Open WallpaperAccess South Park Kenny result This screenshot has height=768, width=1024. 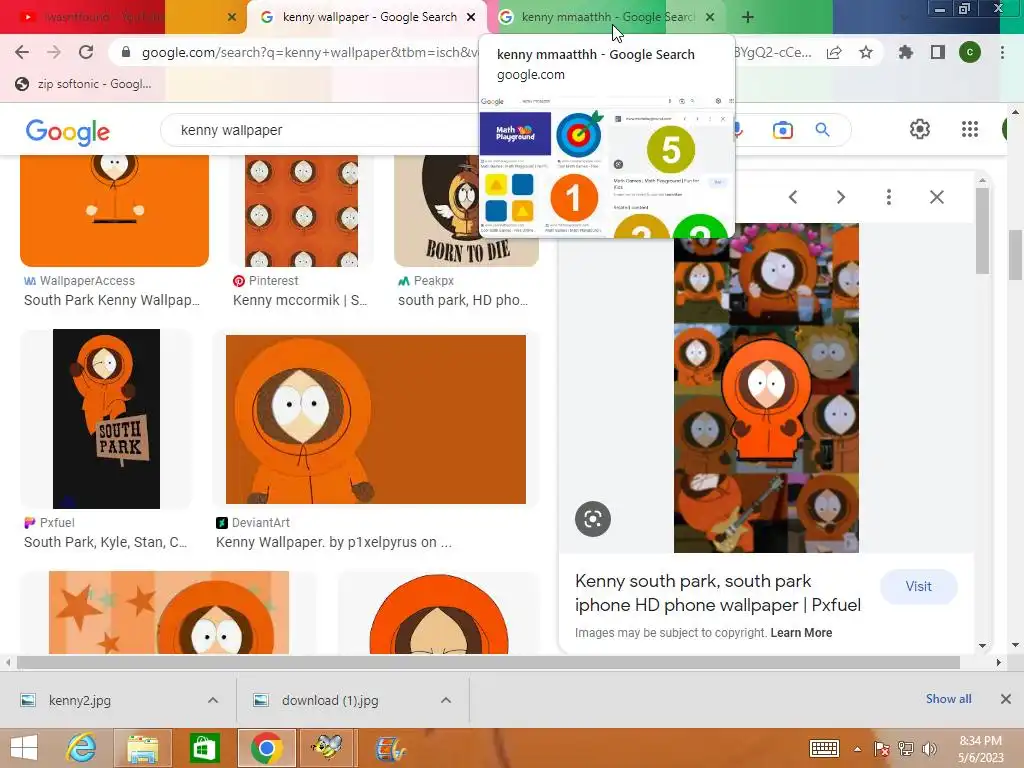click(114, 210)
